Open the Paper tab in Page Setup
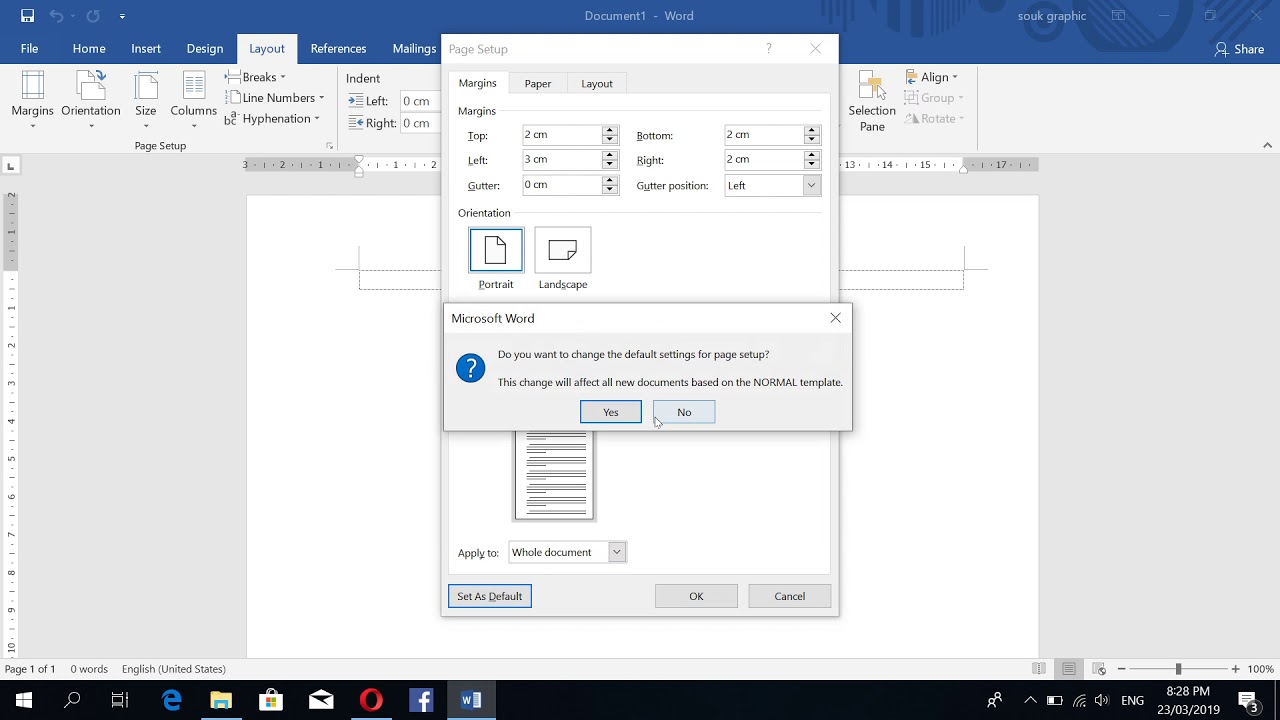The image size is (1280, 720). pyautogui.click(x=538, y=83)
